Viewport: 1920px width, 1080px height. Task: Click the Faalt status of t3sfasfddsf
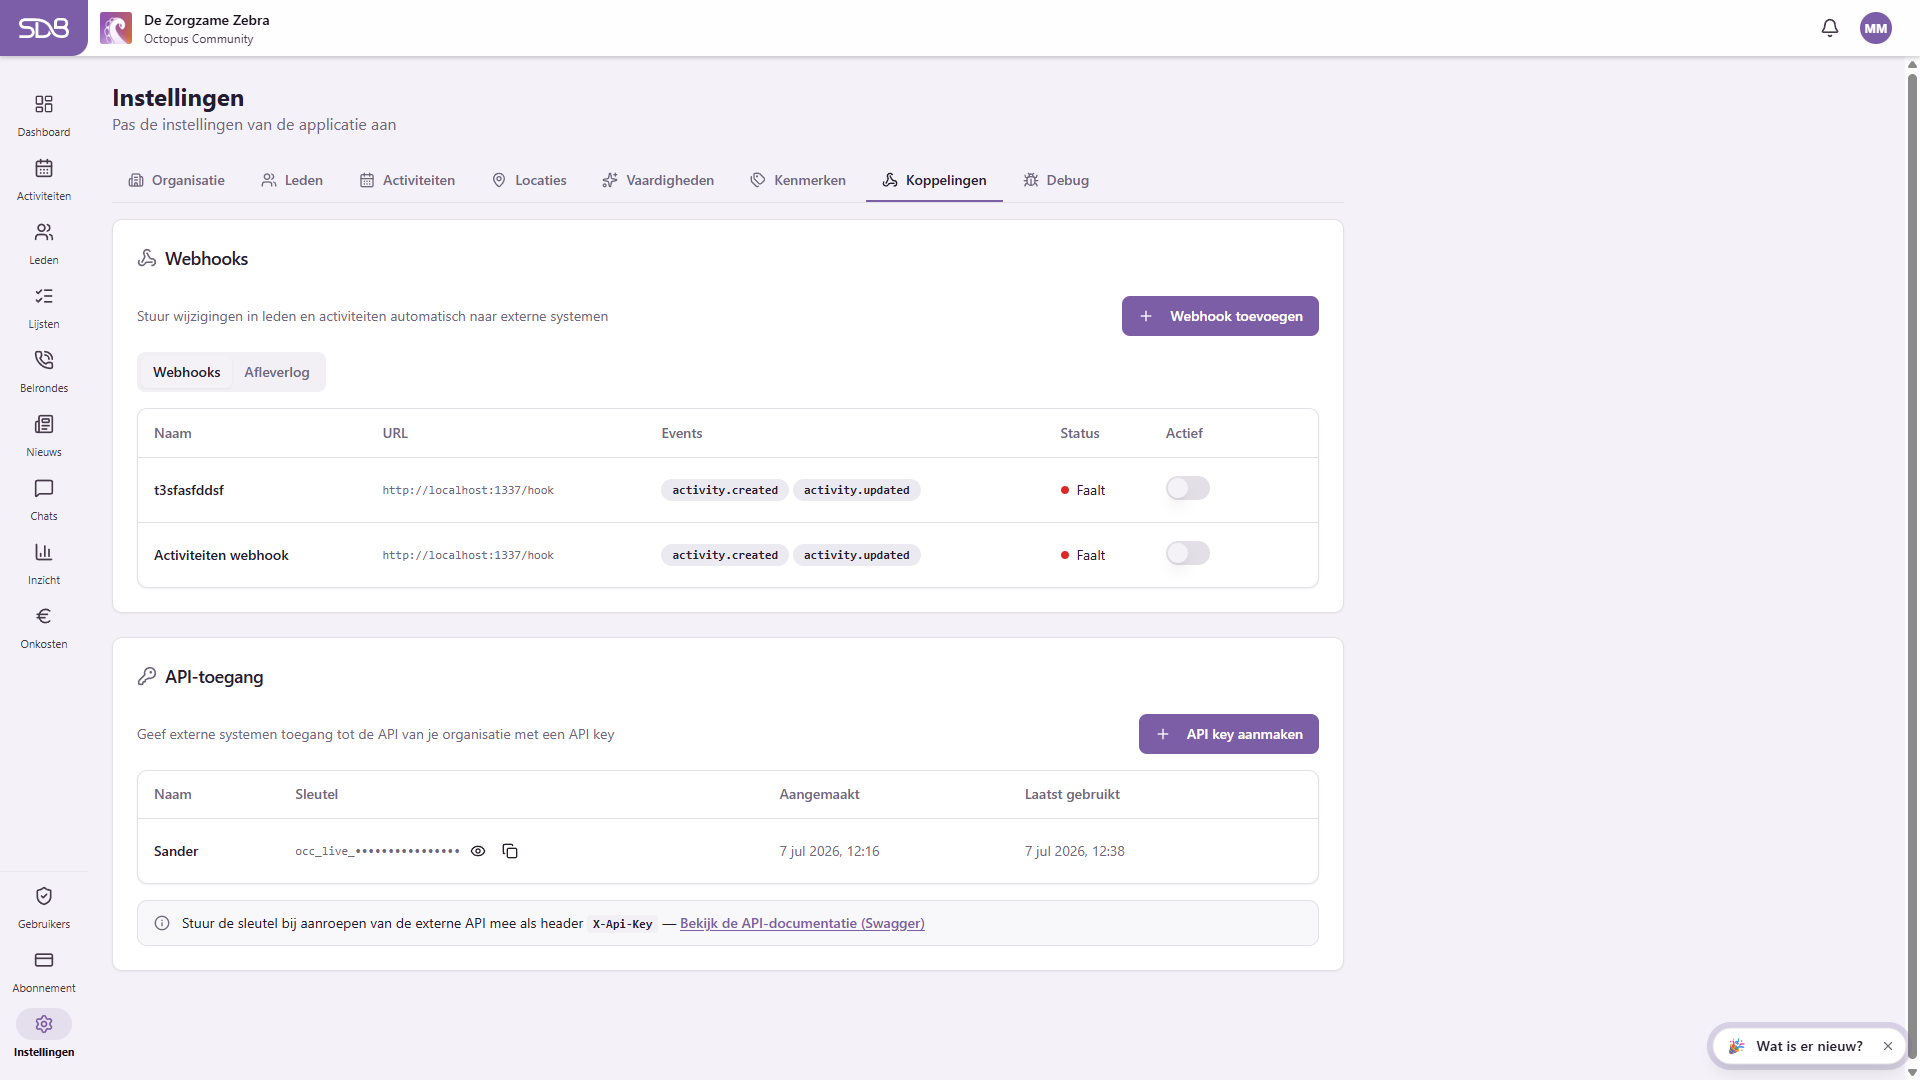pos(1083,490)
